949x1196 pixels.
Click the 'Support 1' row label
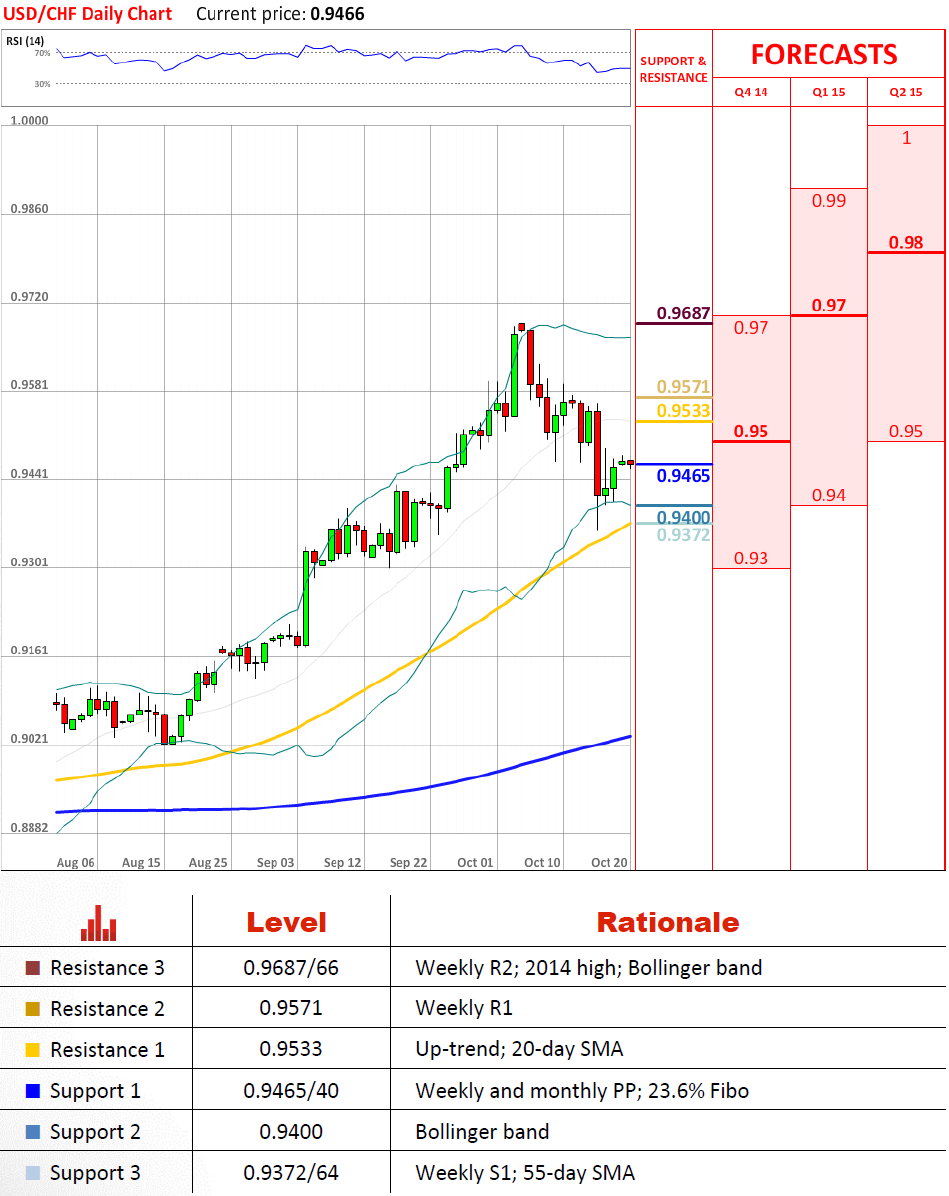pyautogui.click(x=95, y=1092)
